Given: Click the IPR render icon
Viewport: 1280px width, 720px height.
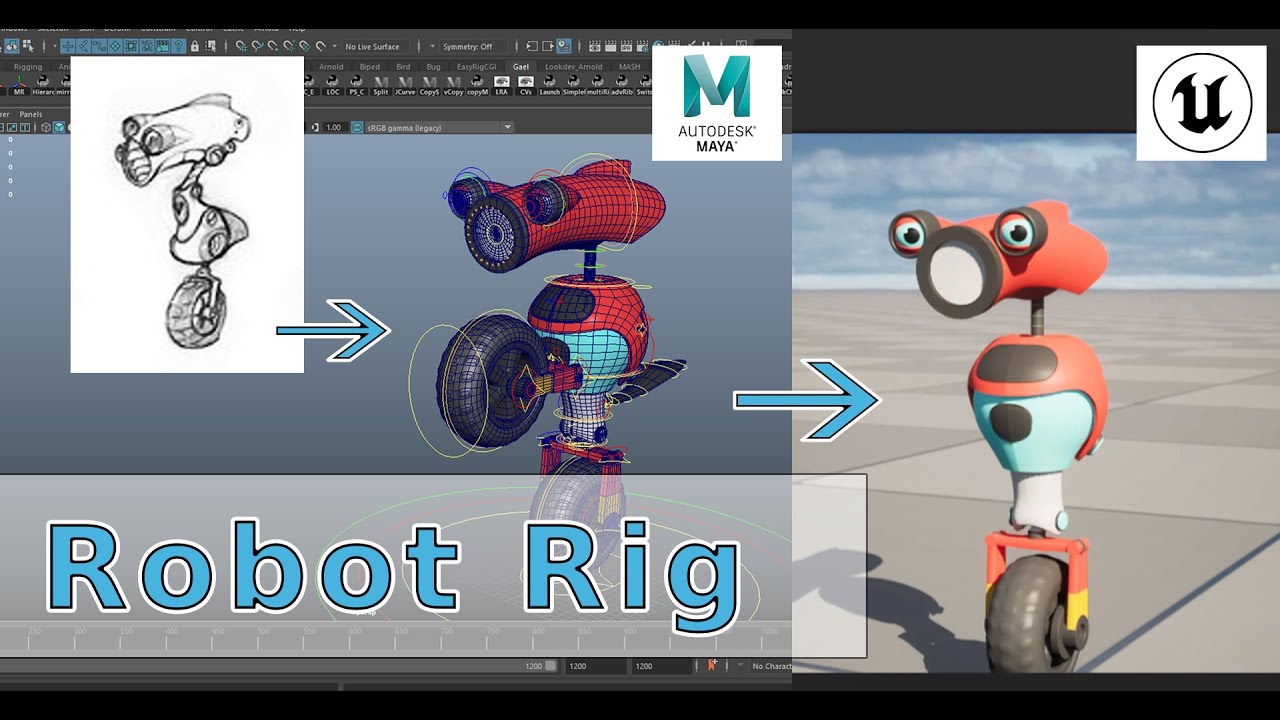Looking at the screenshot, I should click(626, 46).
